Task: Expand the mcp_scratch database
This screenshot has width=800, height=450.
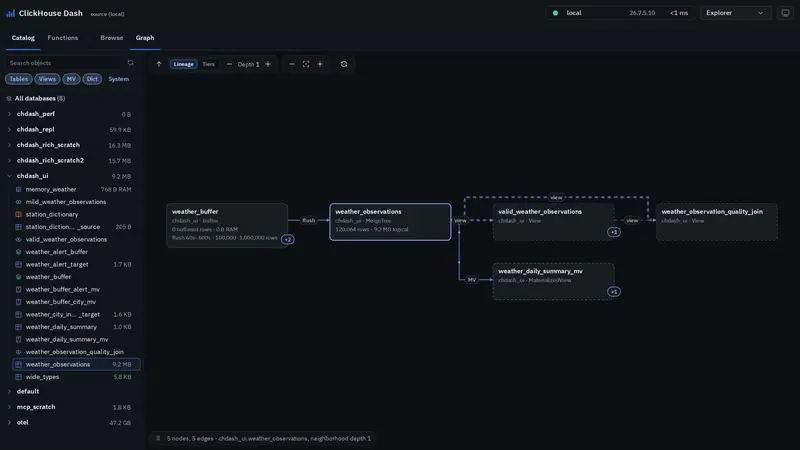Action: (x=9, y=407)
